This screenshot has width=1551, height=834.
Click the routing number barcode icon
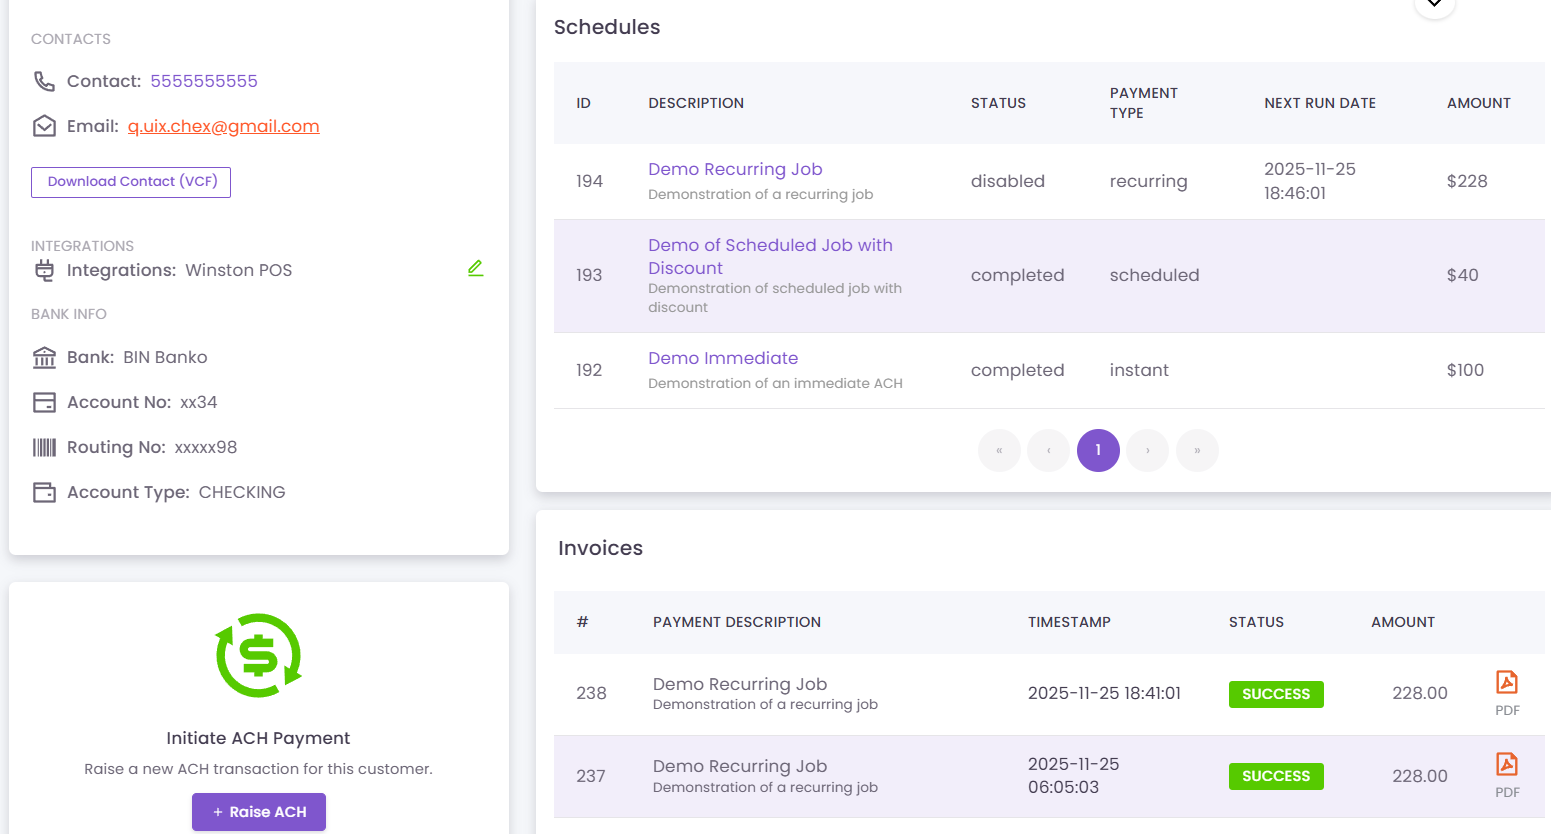tap(44, 447)
